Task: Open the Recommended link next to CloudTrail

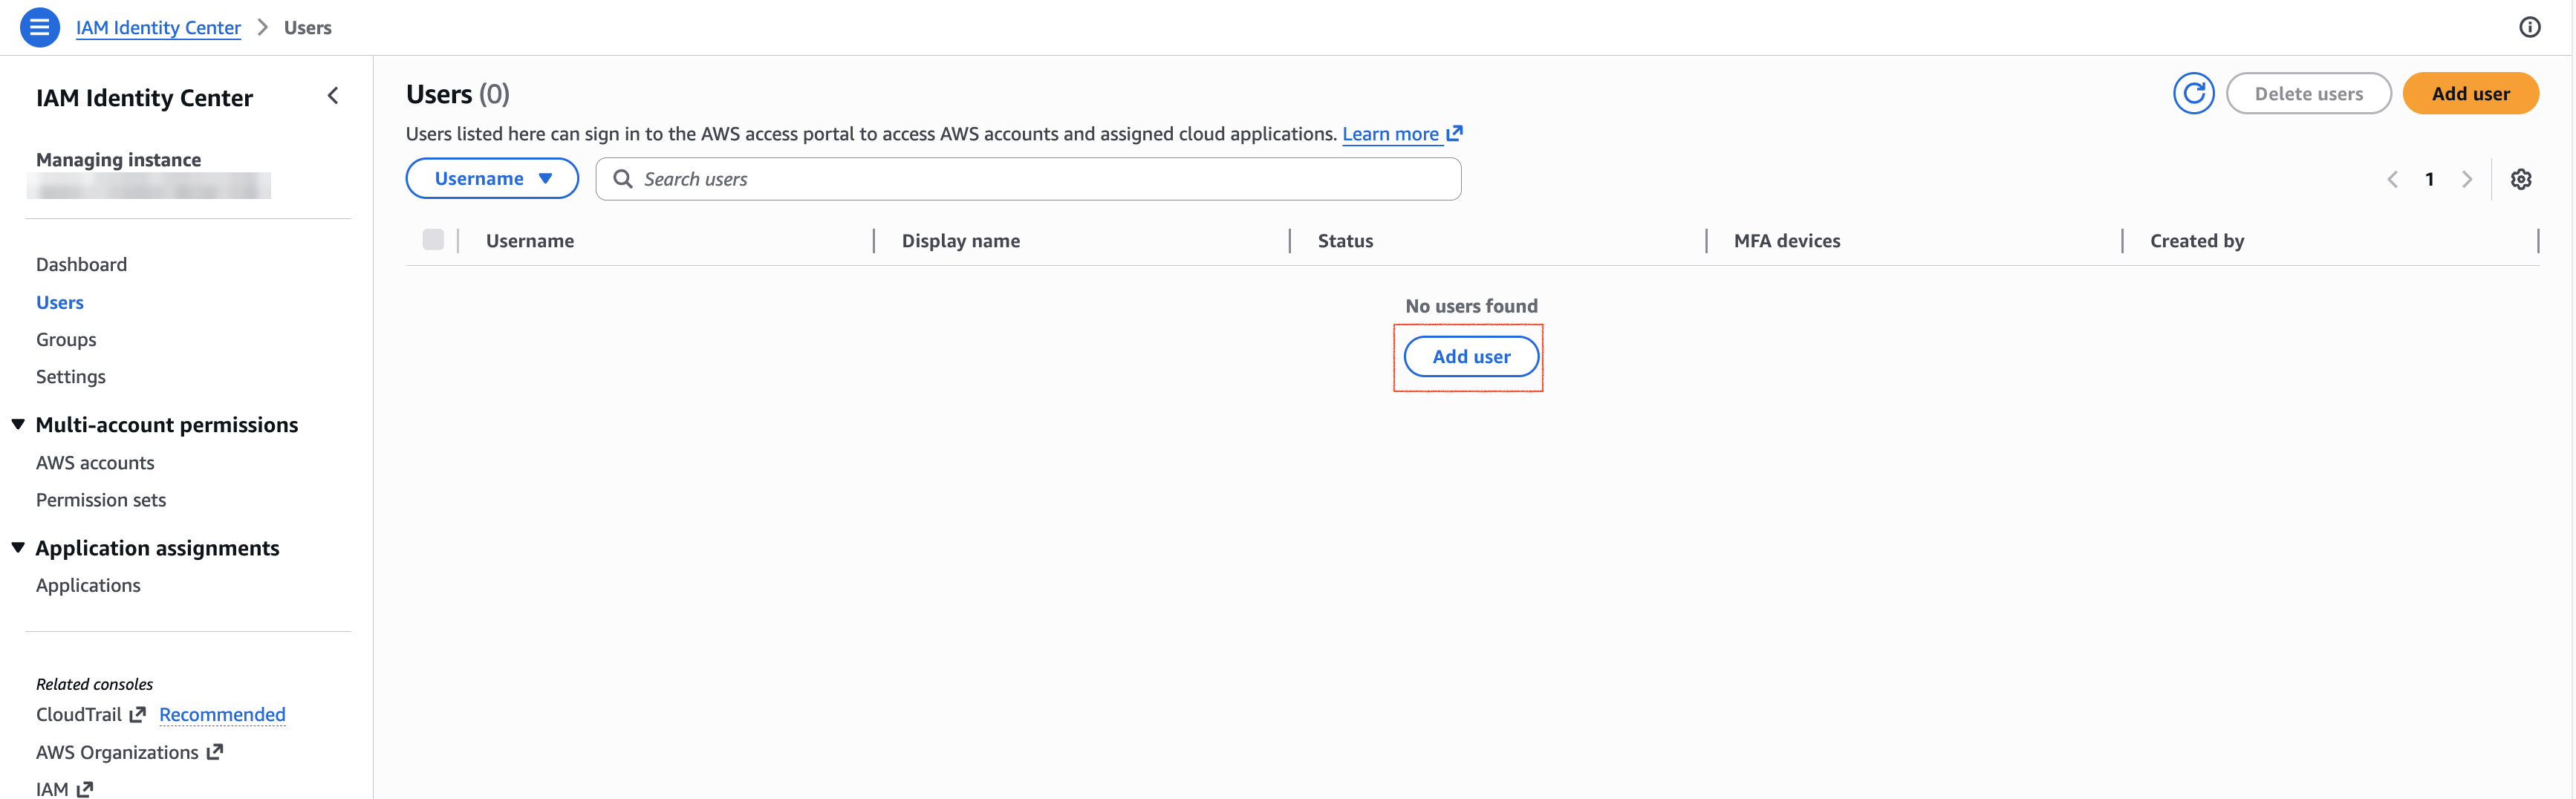Action: click(222, 714)
